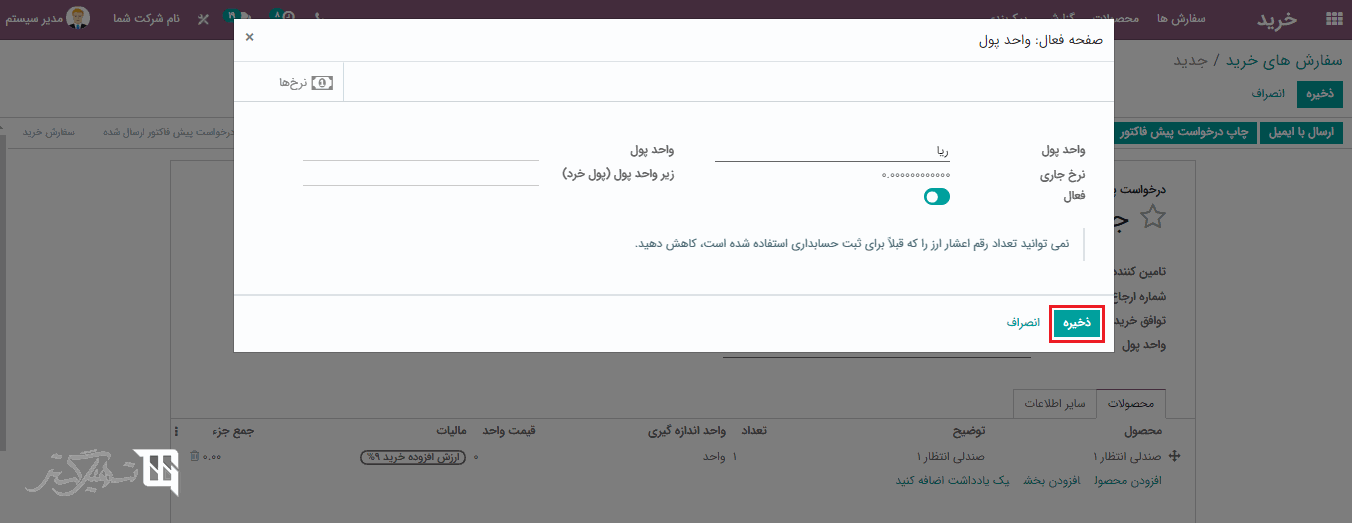Screen dimensions: 1352x523
Task: Select the Products tab
Action: 1131,404
